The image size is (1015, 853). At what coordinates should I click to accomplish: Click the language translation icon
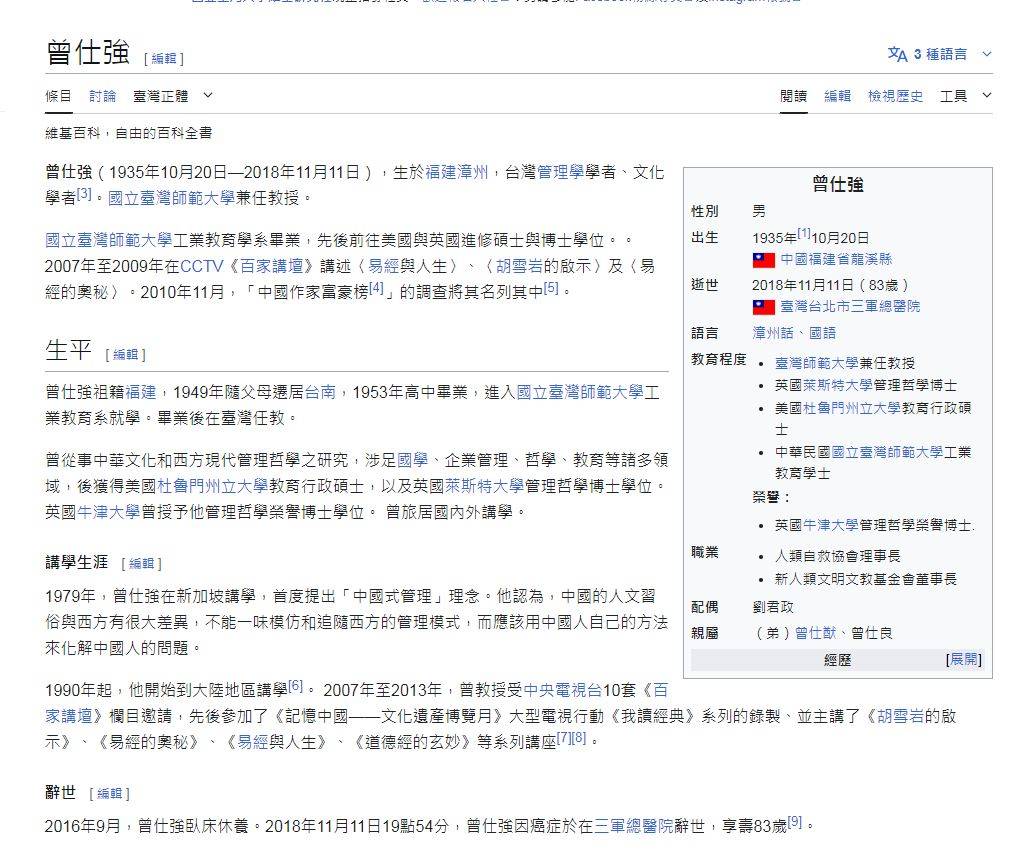tap(897, 55)
